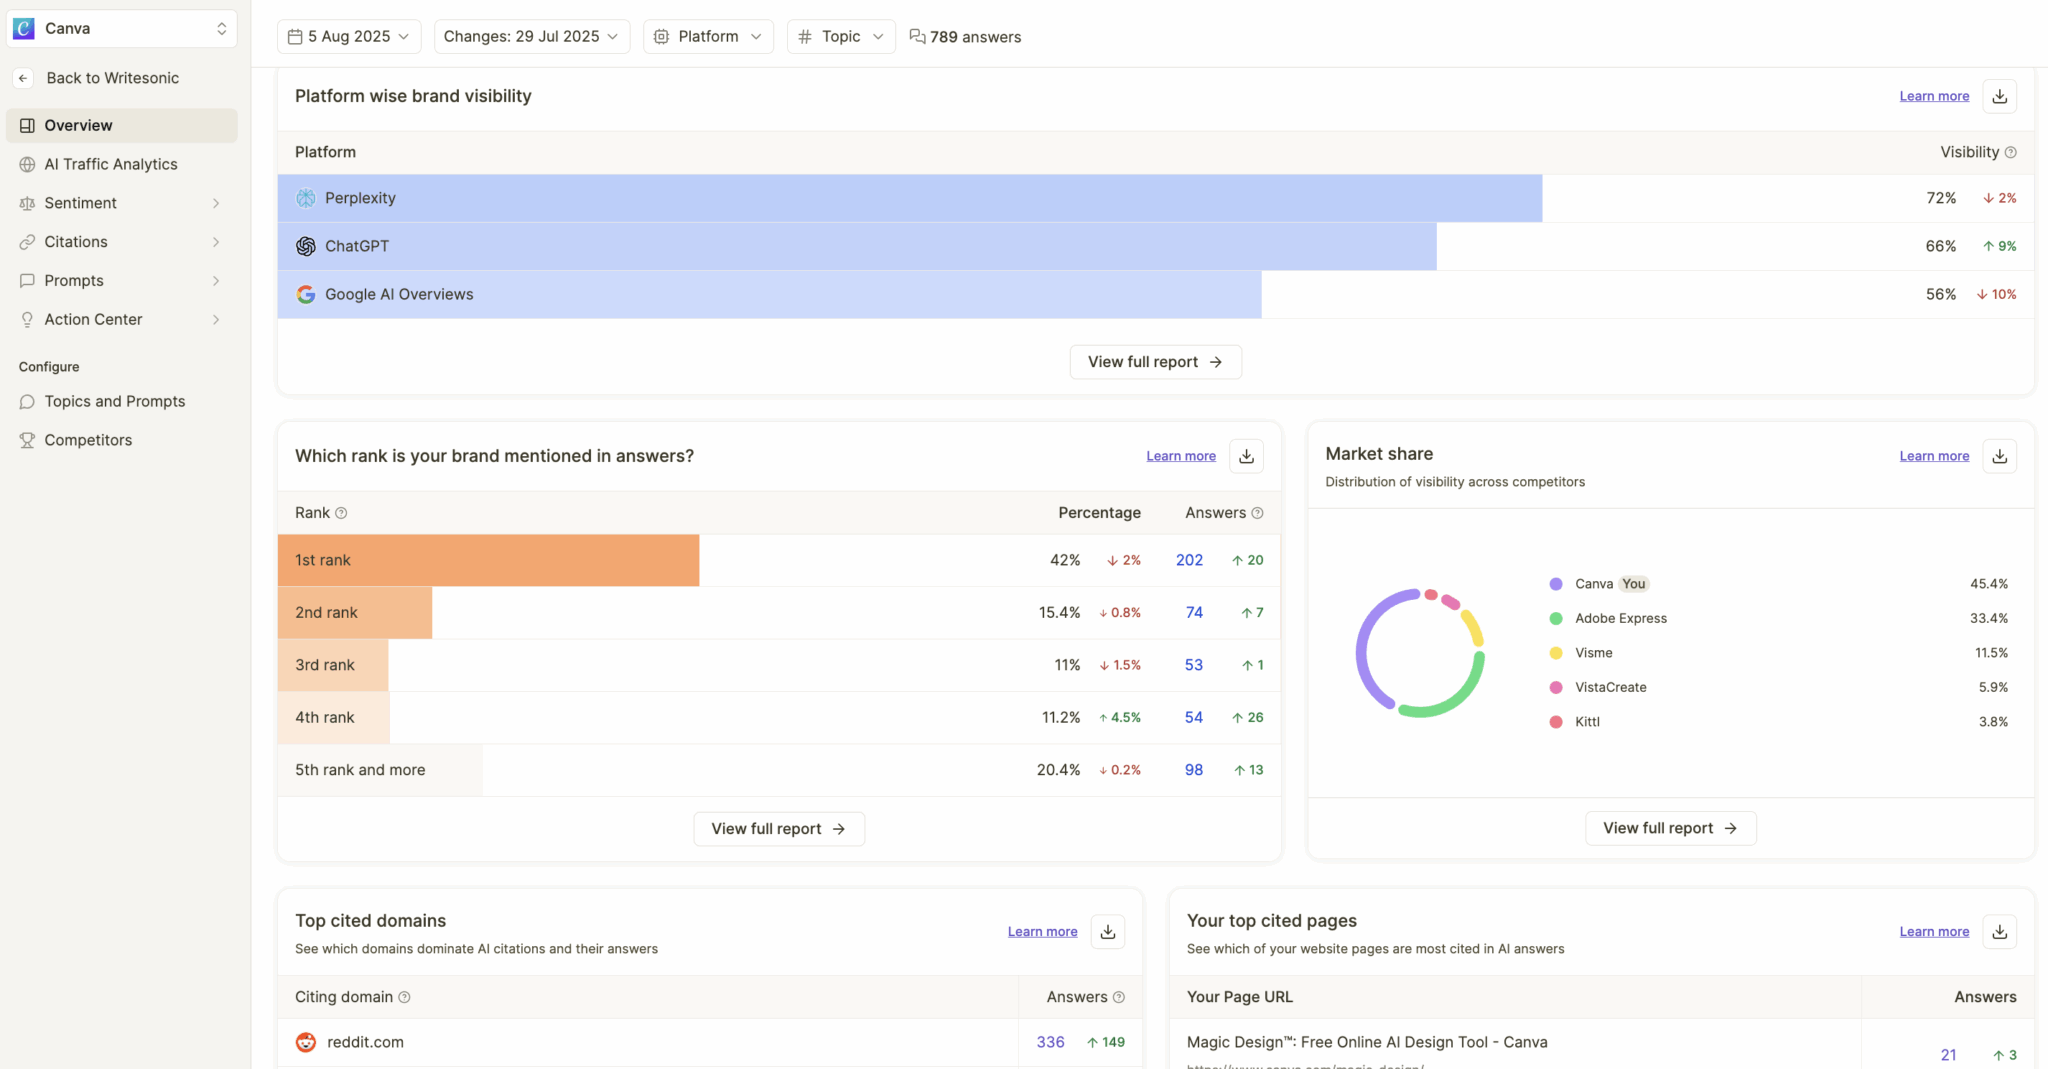Open the Platform filter dropdown
Viewport: 2048px width, 1069px height.
pos(708,36)
